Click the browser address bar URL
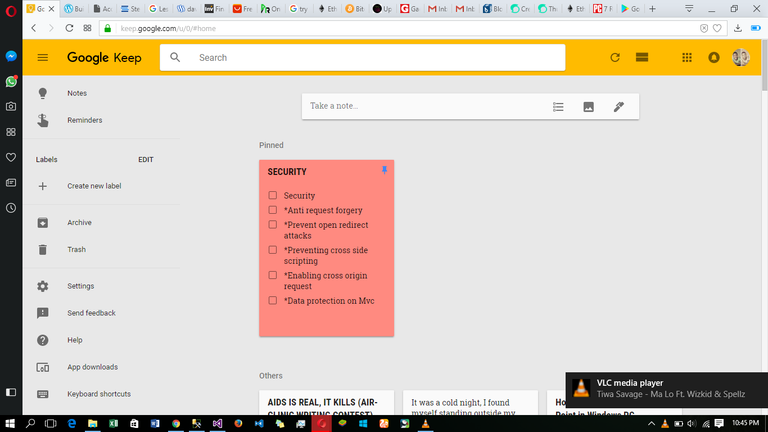The width and height of the screenshot is (768, 432). (x=168, y=28)
